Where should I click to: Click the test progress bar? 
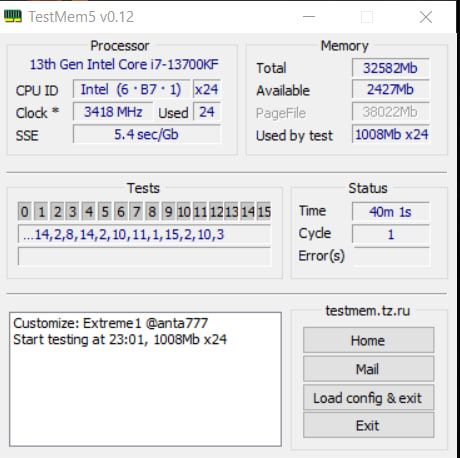coord(144,256)
